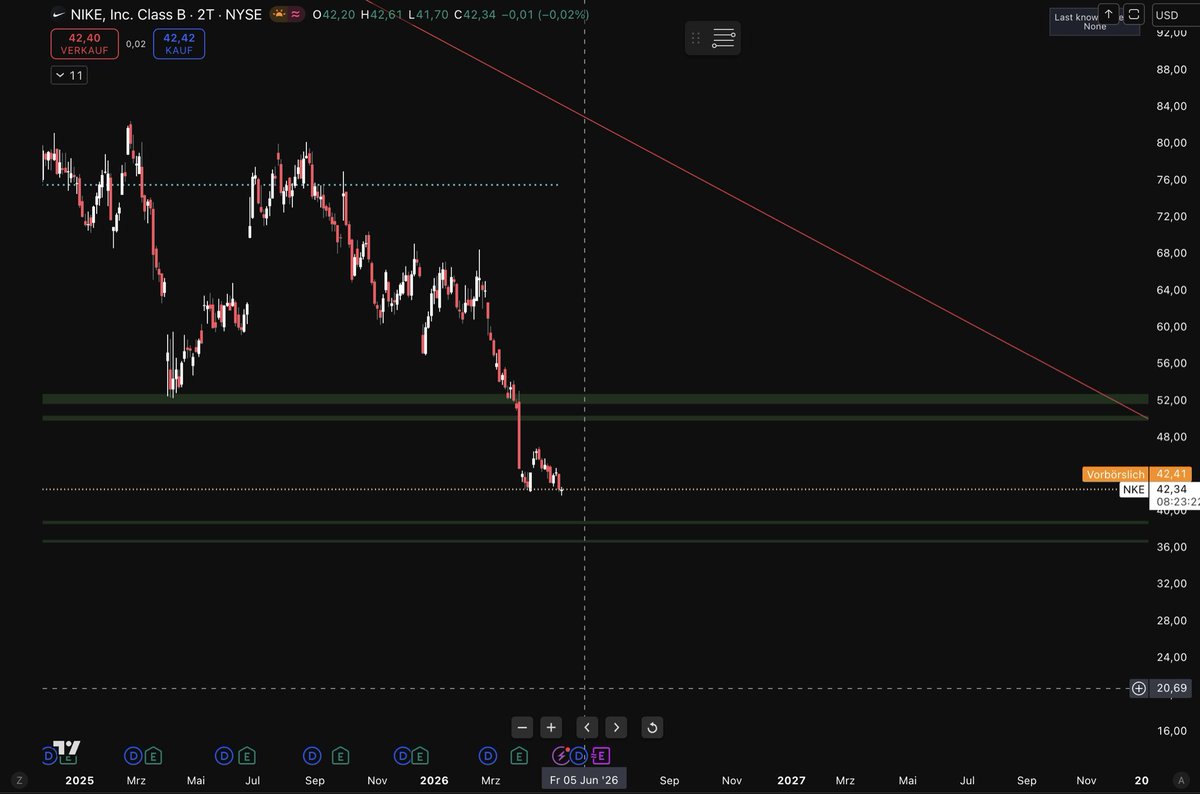Viewport: 1200px width, 794px height.
Task: Open the dividend D marker between Nov and 2026
Action: point(402,756)
